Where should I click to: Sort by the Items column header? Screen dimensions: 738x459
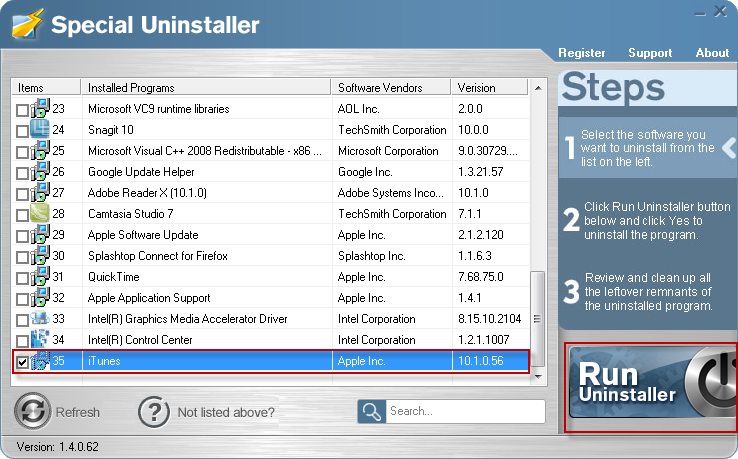pyautogui.click(x=46, y=88)
